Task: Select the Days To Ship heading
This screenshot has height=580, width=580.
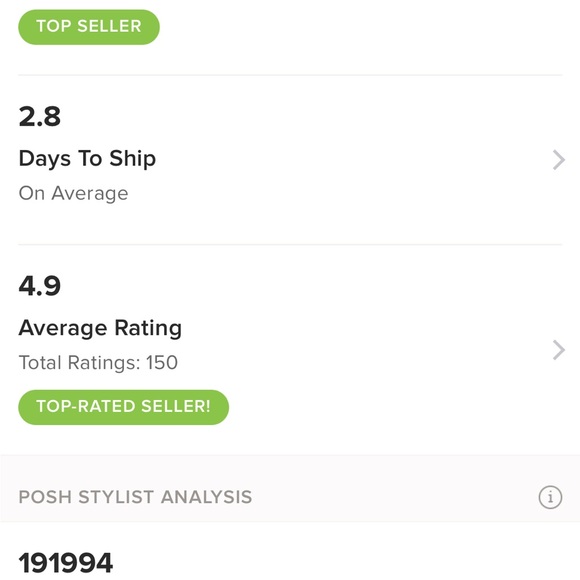Action: (87, 159)
